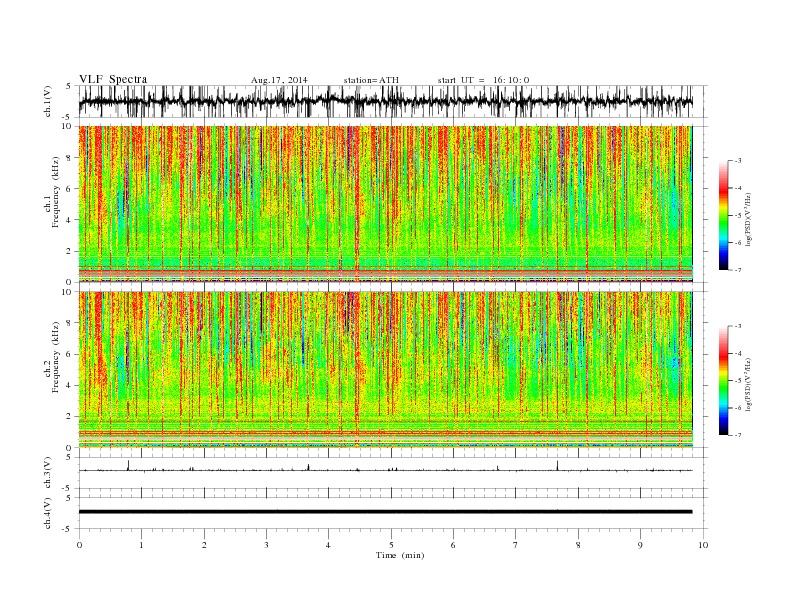
Task: Click the ch.1 spectrogram panel
Action: pyautogui.click(x=385, y=204)
